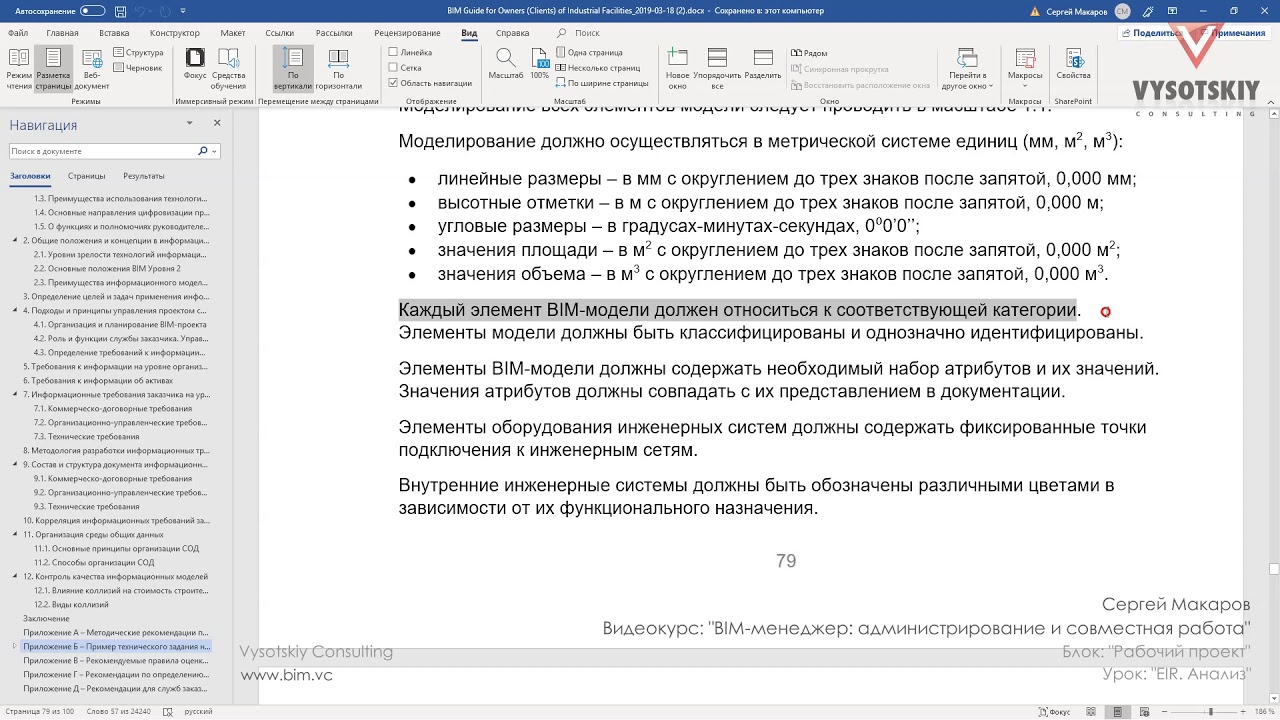This screenshot has width=1280, height=720.
Task: Select По горизонтали page movement
Action: pos(338,69)
